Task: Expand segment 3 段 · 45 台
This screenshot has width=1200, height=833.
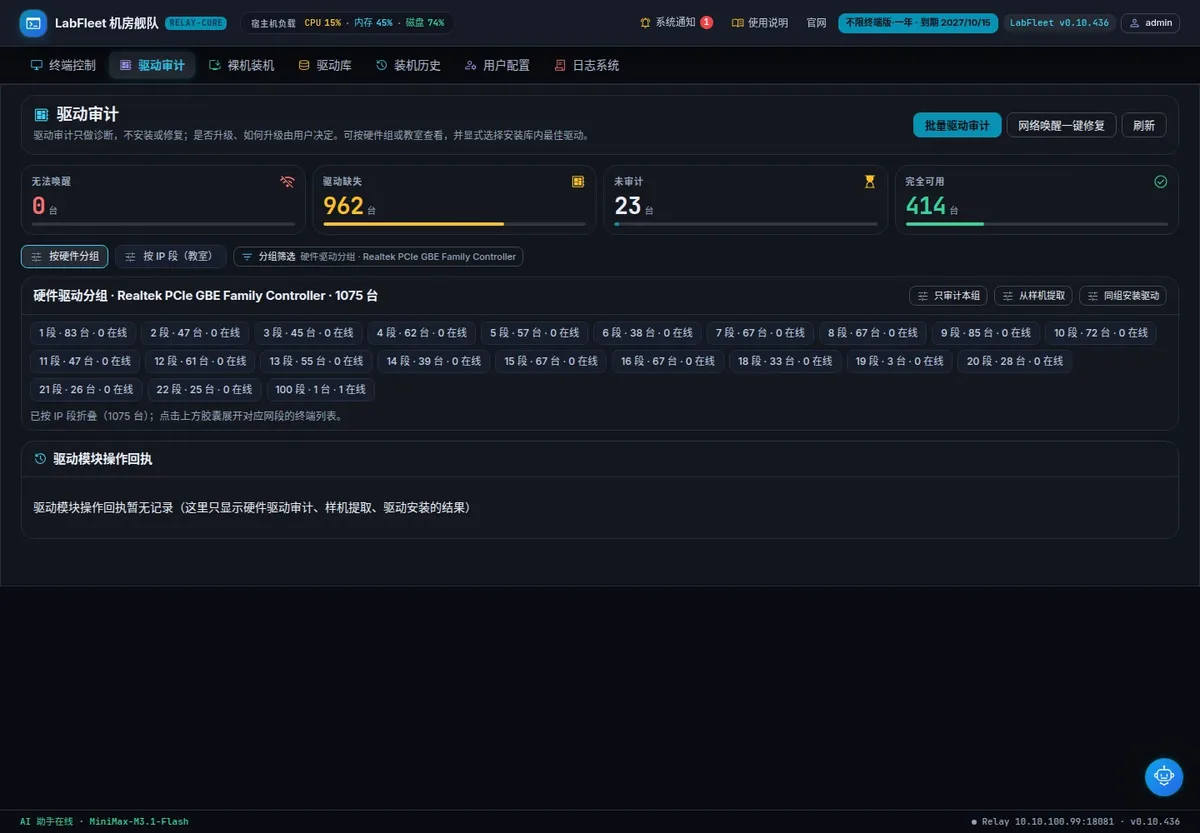Action: 308,333
